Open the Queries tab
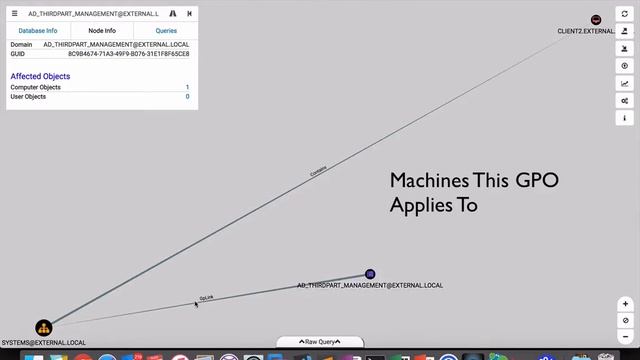This screenshot has width=640, height=360. point(166,31)
